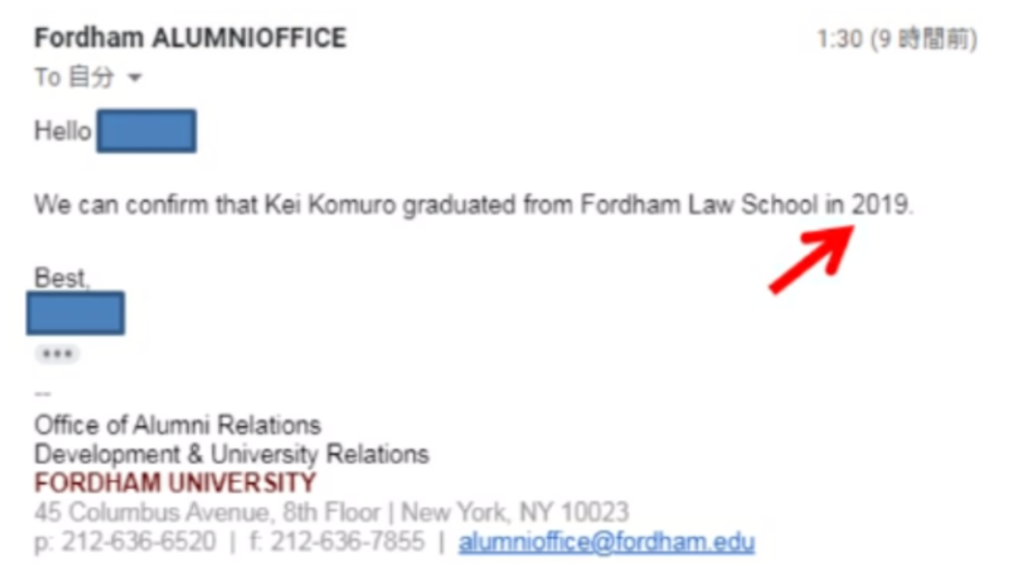This screenshot has height=566, width=1024.
Task: Click the year 2019 in the message
Action: (x=880, y=205)
